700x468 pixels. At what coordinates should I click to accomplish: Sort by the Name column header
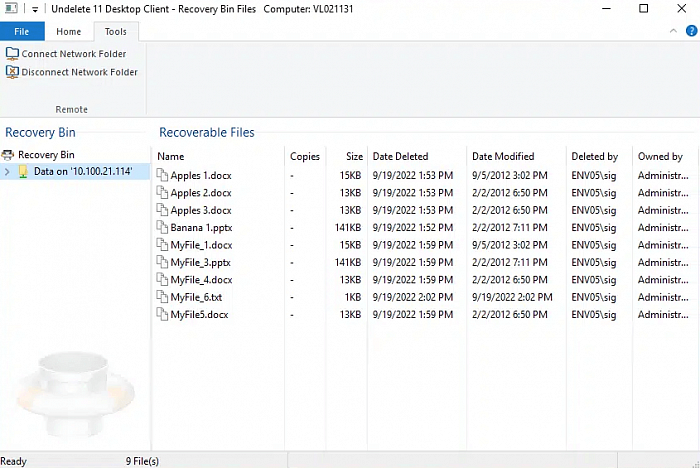point(171,156)
